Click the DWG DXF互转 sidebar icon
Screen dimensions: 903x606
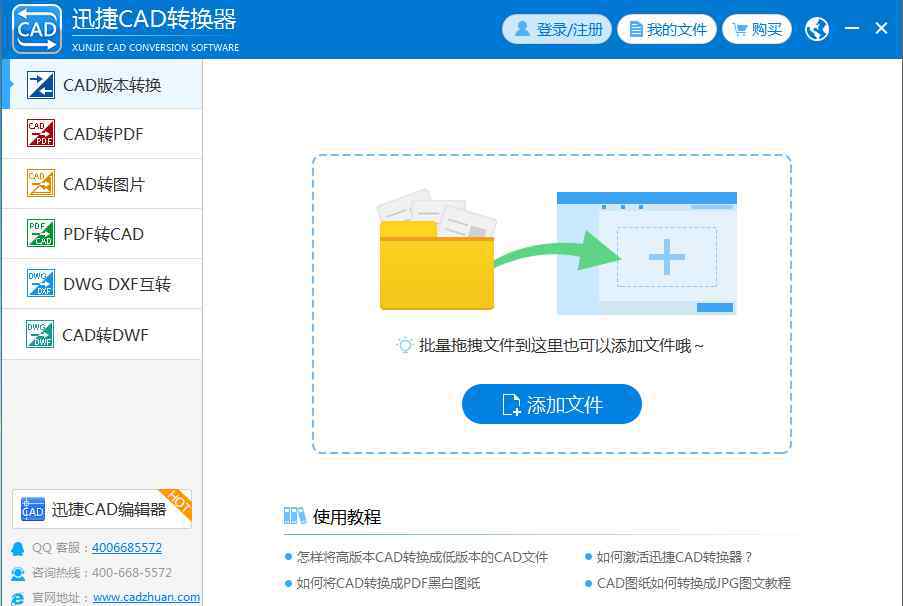pyautogui.click(x=41, y=283)
